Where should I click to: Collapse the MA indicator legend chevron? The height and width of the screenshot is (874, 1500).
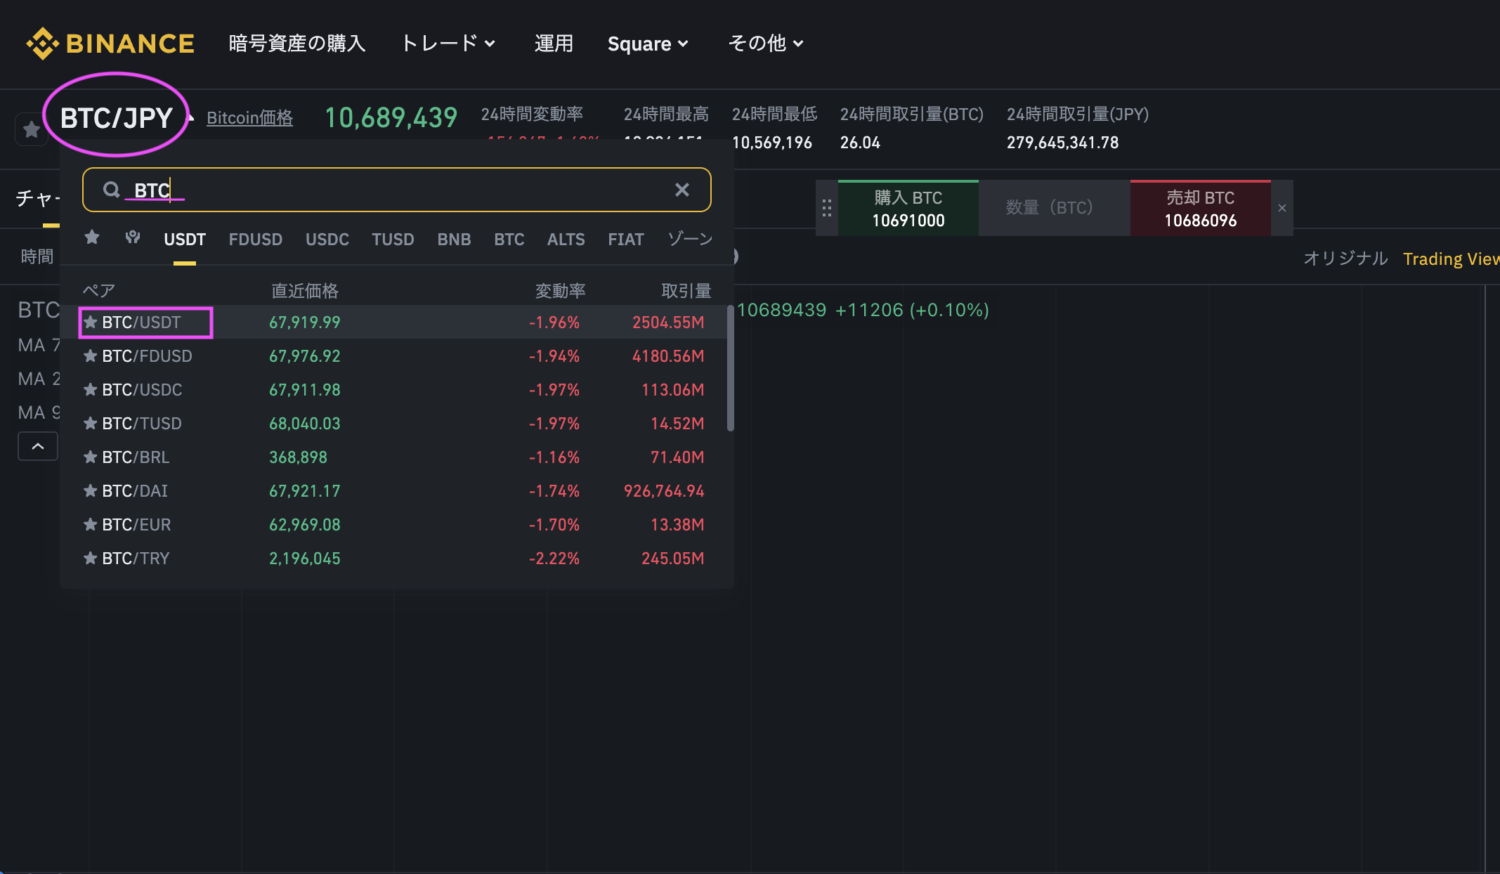[x=38, y=446]
